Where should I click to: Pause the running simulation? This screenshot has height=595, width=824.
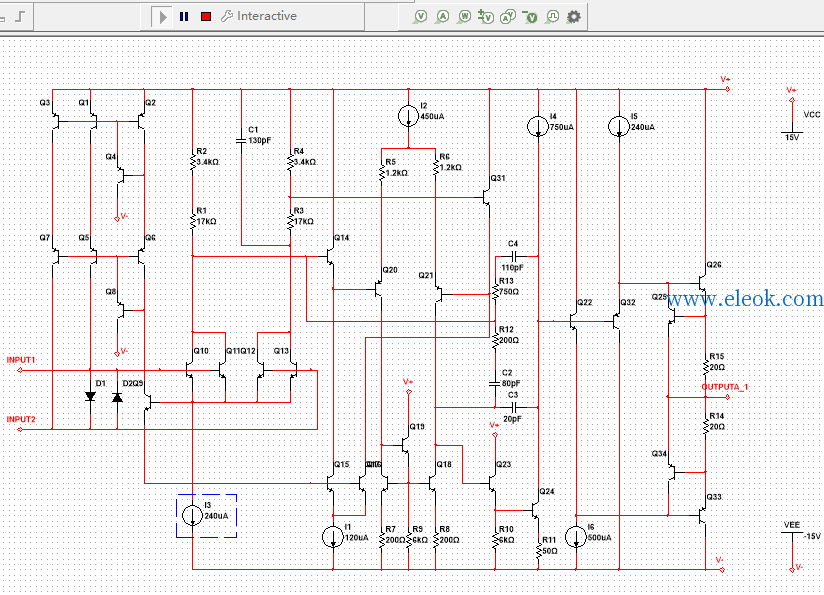pos(184,17)
